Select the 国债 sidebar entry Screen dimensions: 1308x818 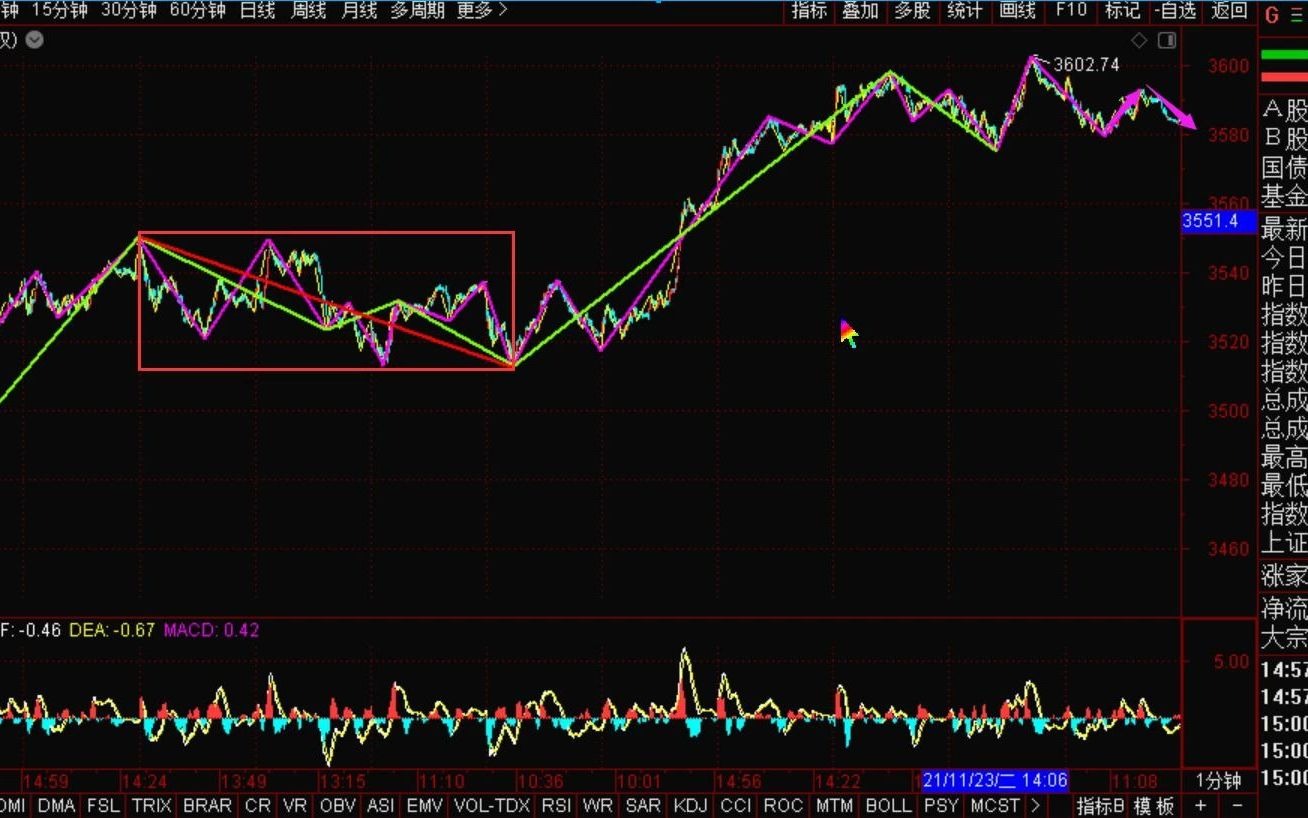[1285, 167]
